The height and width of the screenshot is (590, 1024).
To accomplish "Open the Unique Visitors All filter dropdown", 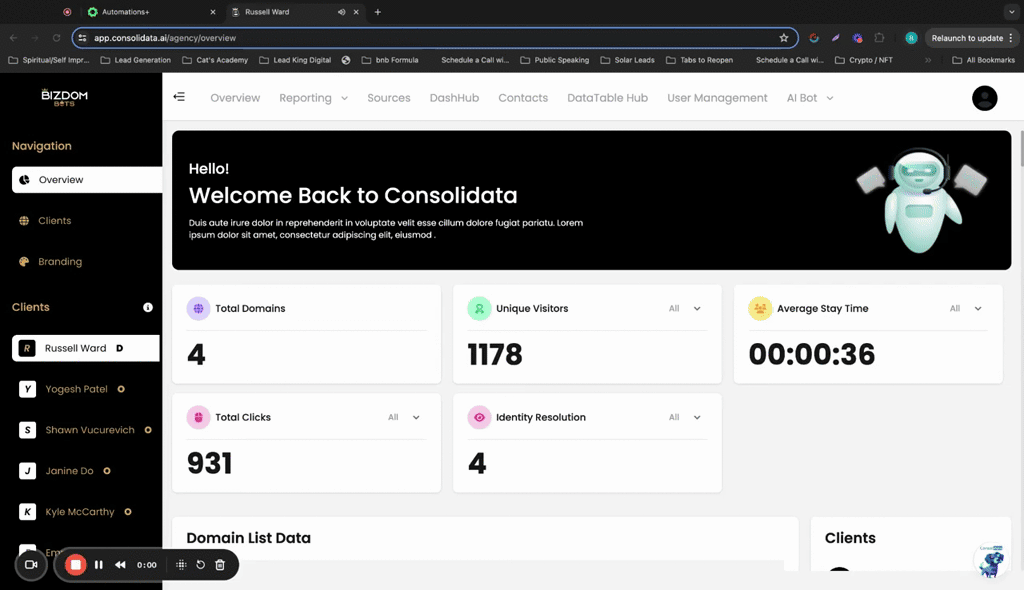I will click(684, 308).
